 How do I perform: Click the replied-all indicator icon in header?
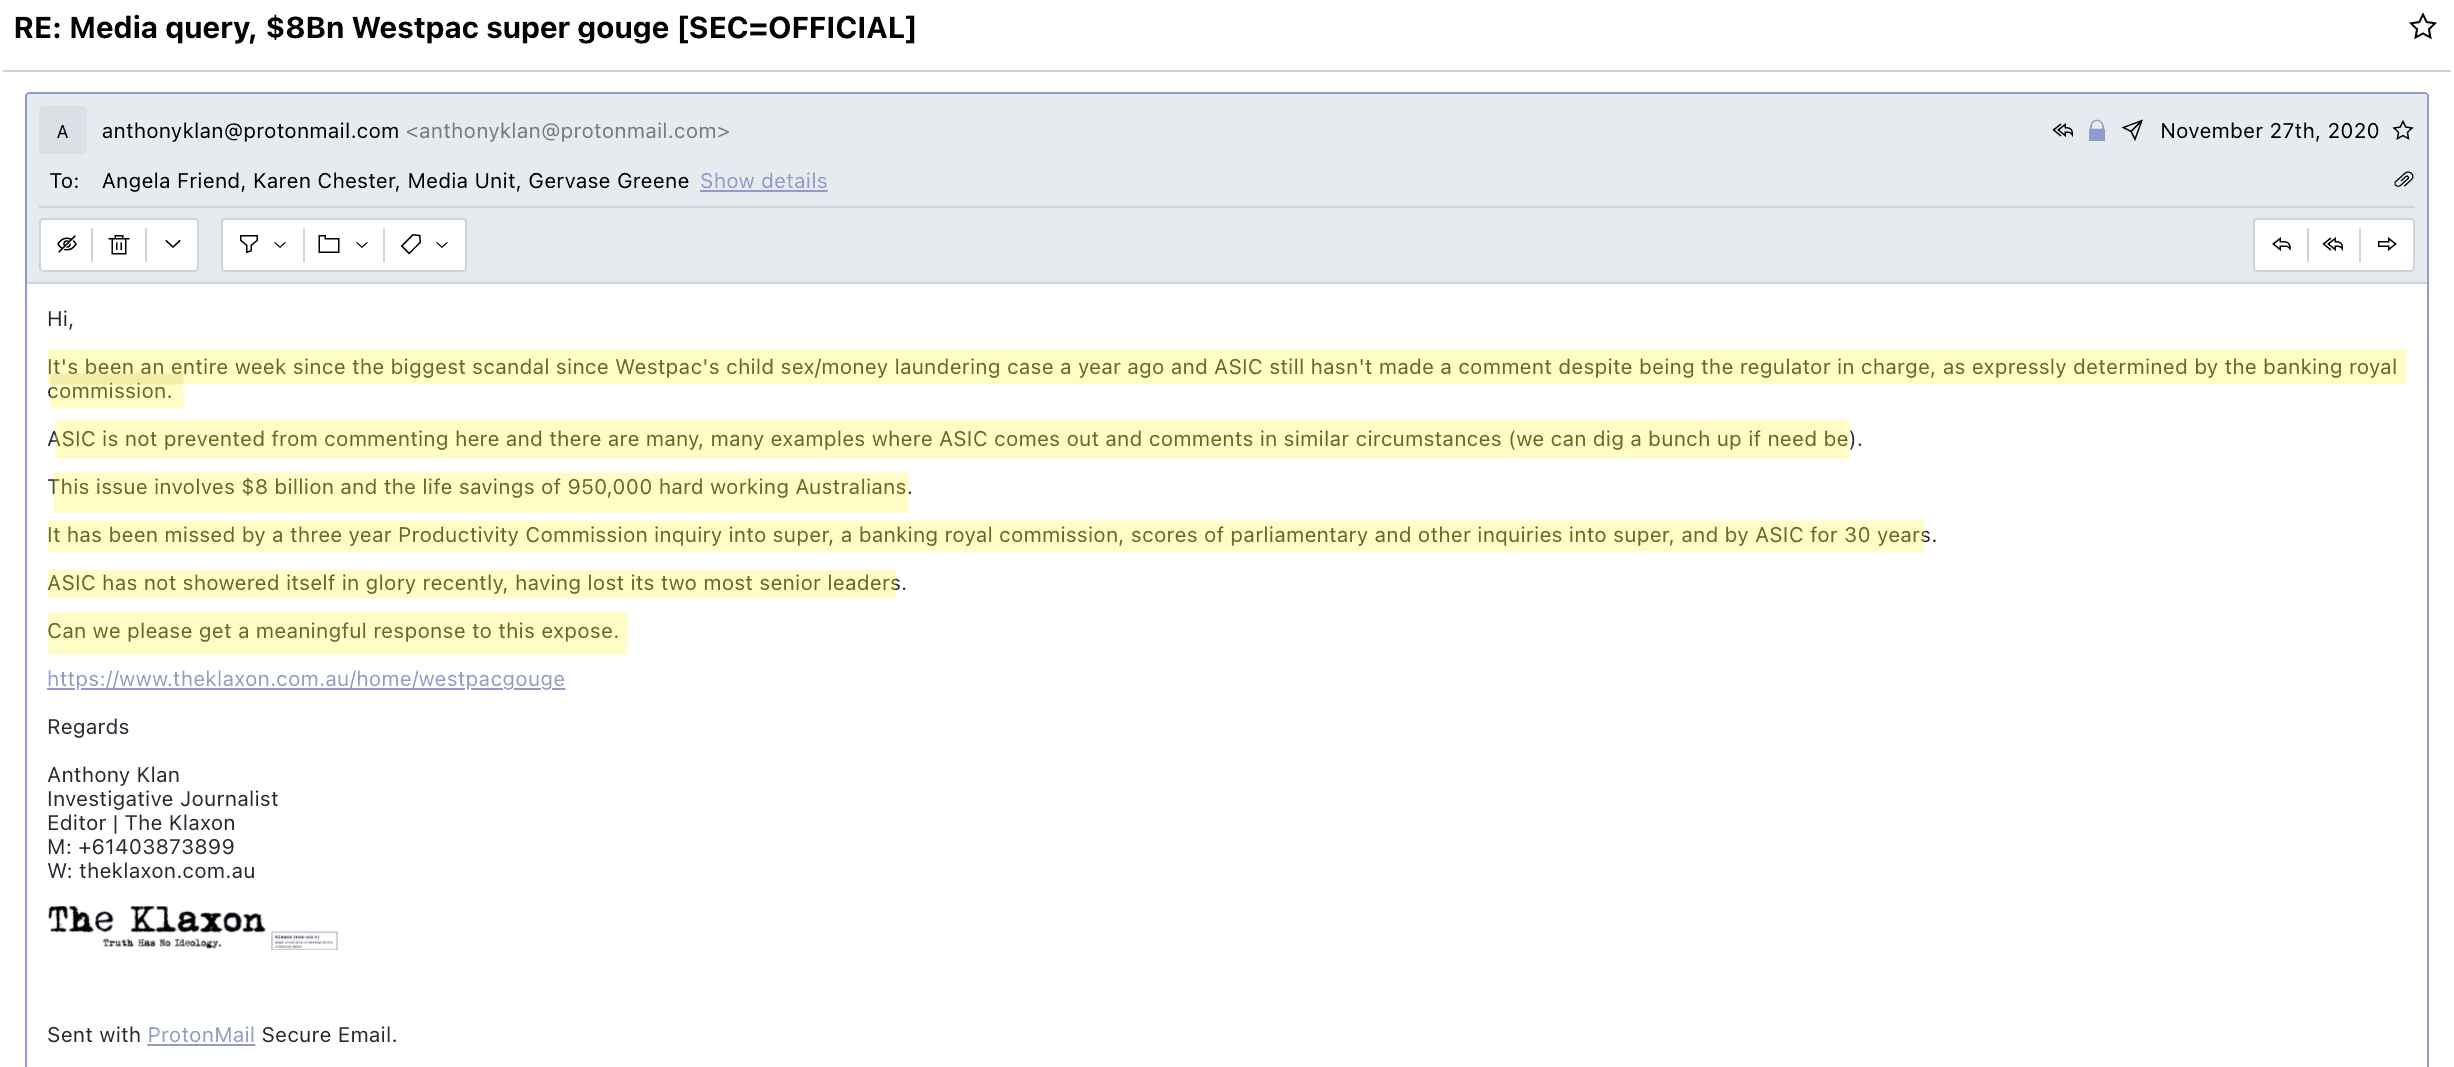[2063, 131]
